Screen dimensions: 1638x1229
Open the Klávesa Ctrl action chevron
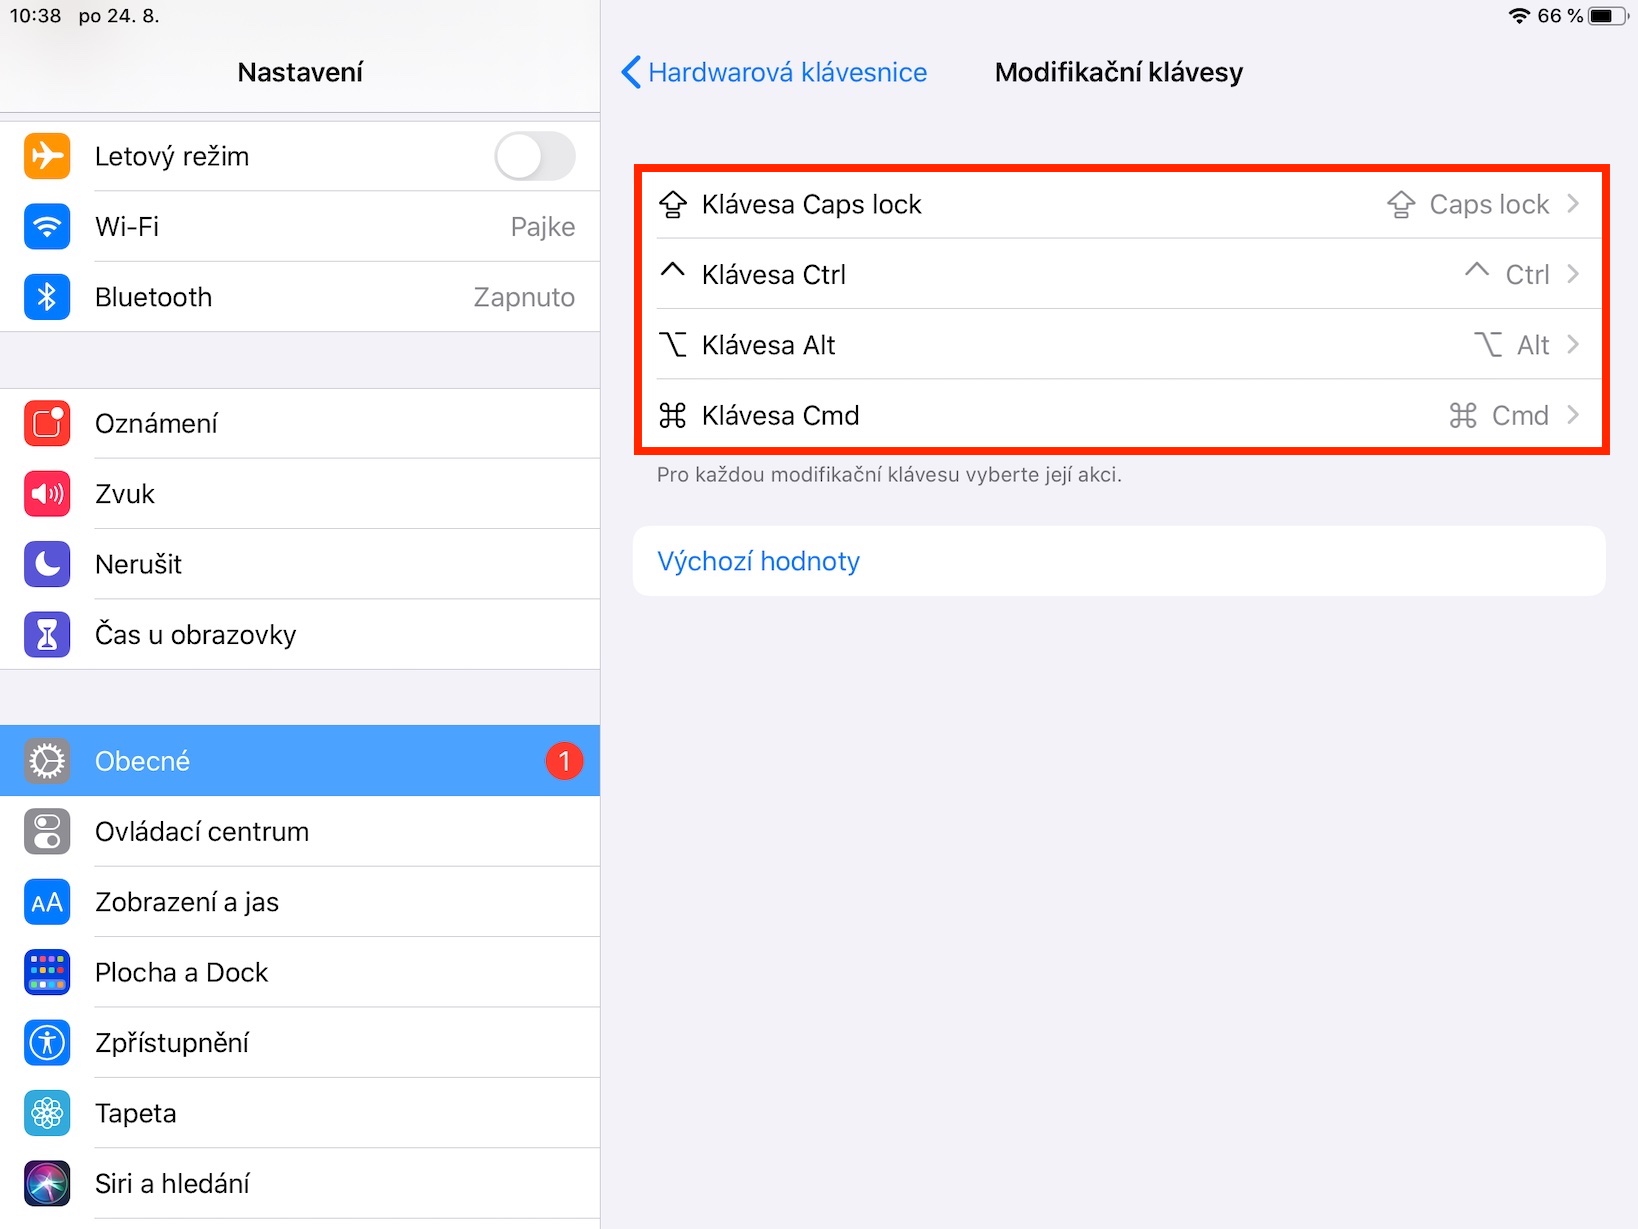(1573, 274)
